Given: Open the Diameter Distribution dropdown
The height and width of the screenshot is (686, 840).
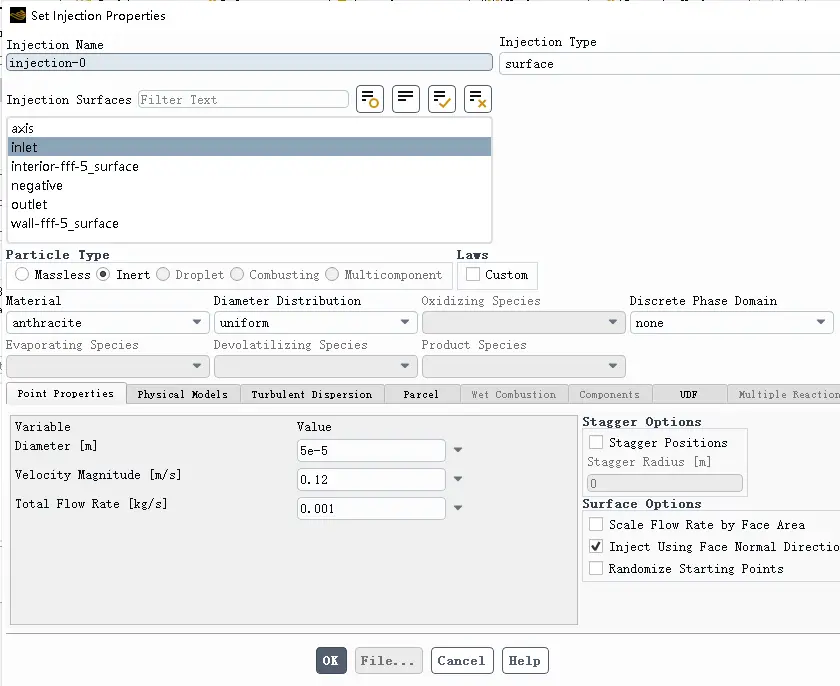Looking at the screenshot, I should click(316, 322).
